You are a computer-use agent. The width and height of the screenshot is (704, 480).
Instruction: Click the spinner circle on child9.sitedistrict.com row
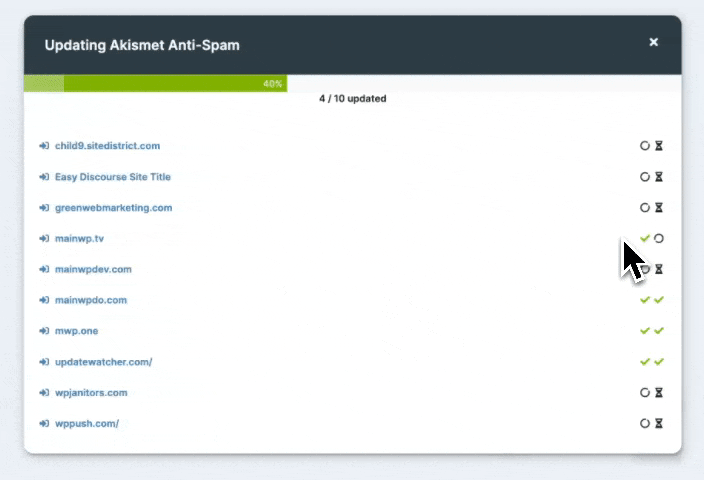coord(645,145)
